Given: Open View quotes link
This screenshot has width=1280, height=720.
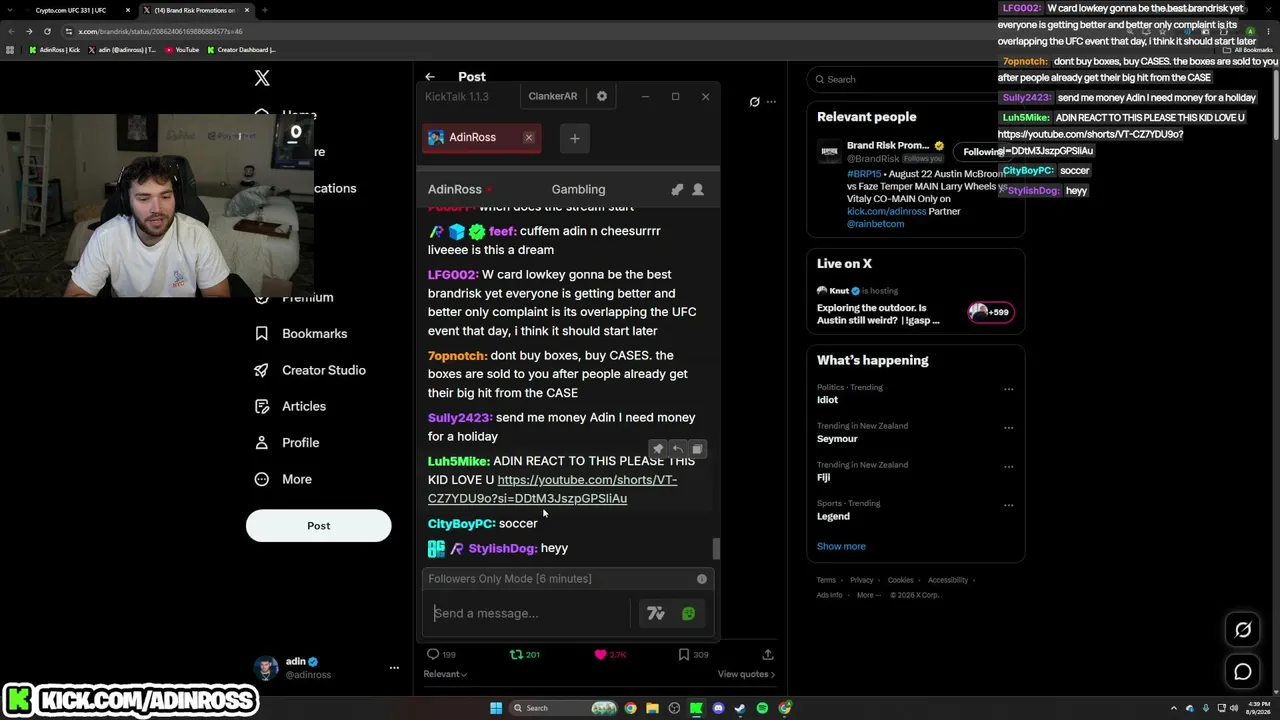Looking at the screenshot, I should [746, 674].
